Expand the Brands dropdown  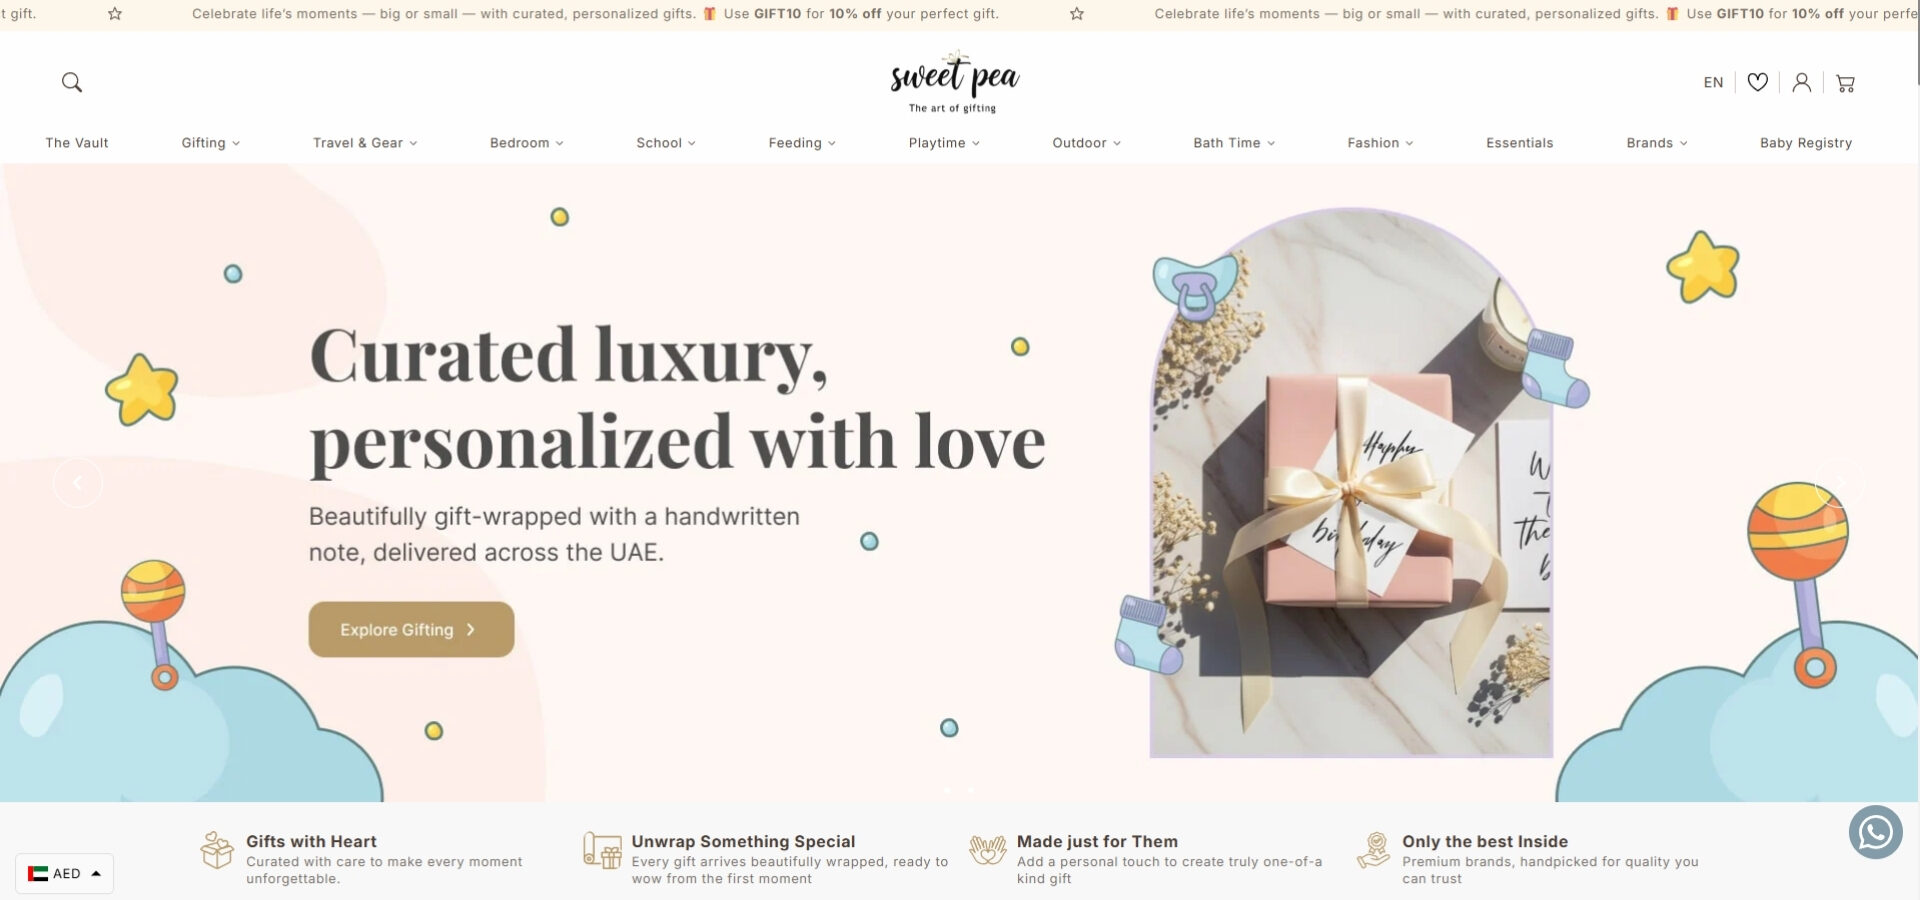point(1656,143)
